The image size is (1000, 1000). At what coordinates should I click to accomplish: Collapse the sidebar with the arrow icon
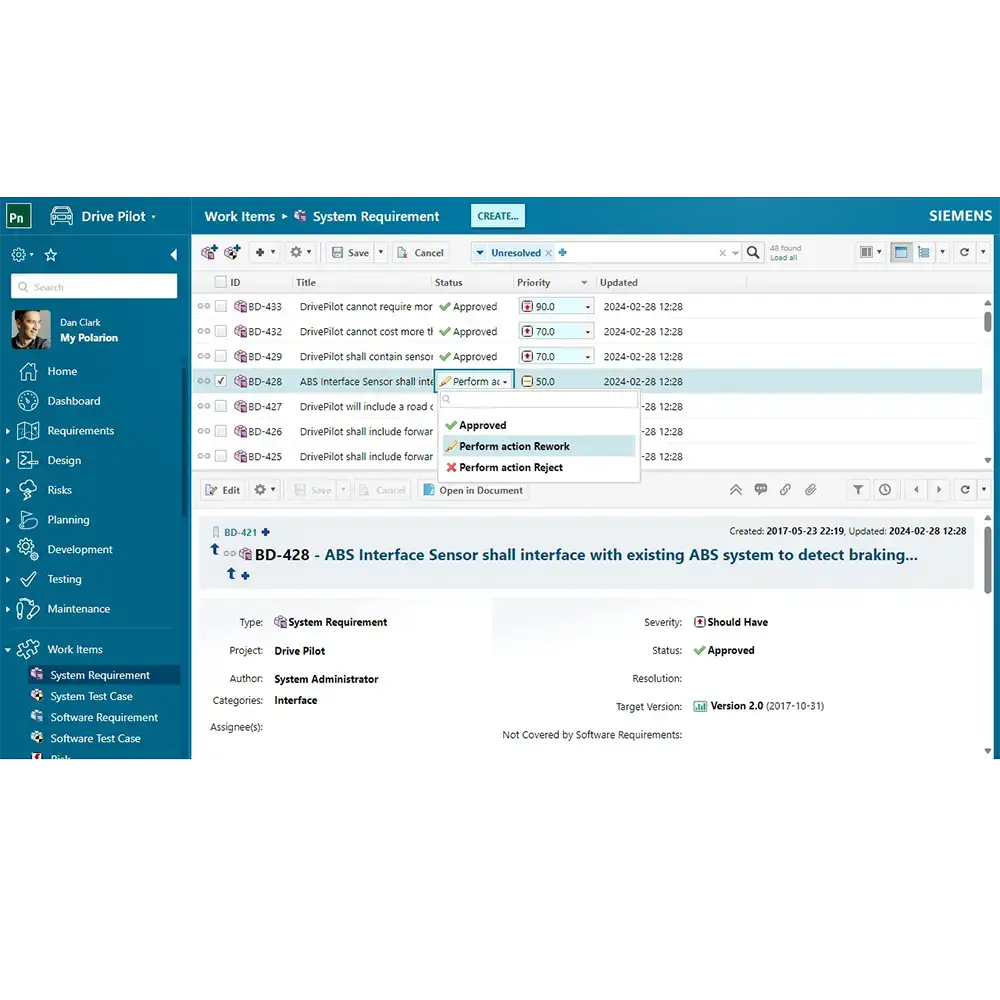coord(173,255)
